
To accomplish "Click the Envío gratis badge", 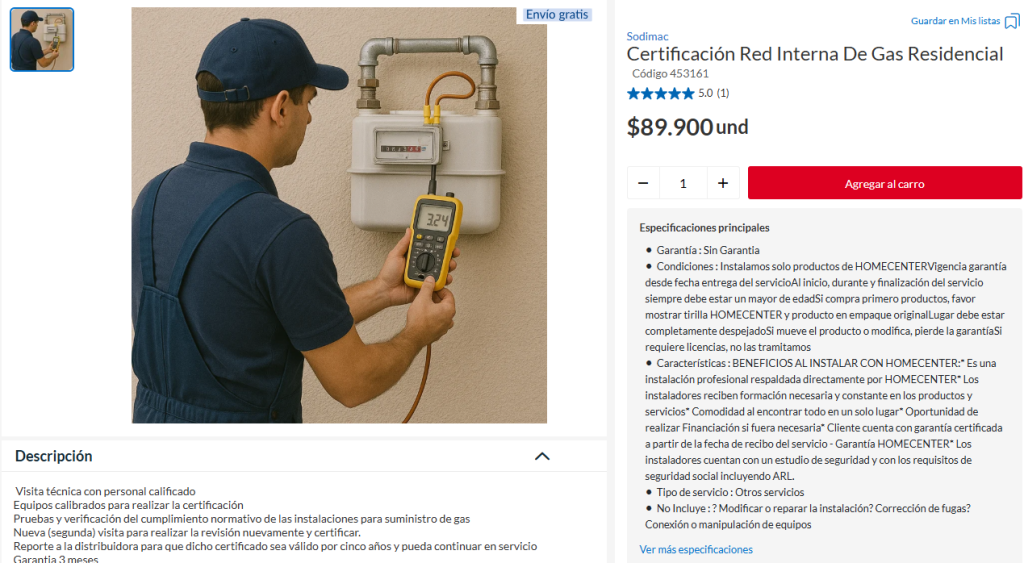I will click(557, 14).
